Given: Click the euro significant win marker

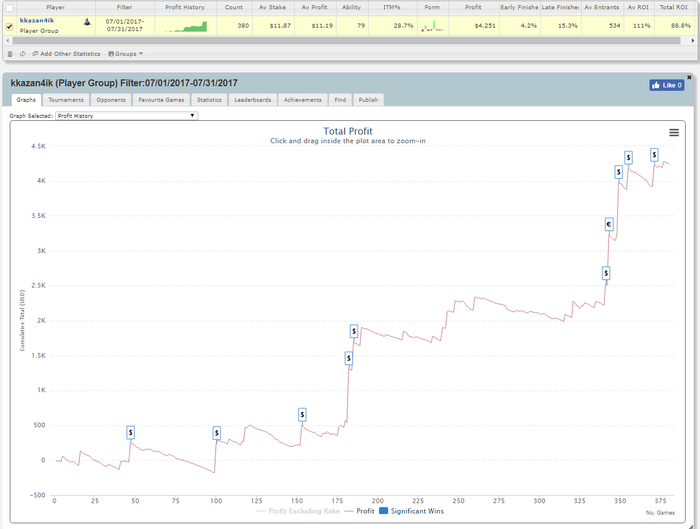Looking at the screenshot, I should coord(609,224).
